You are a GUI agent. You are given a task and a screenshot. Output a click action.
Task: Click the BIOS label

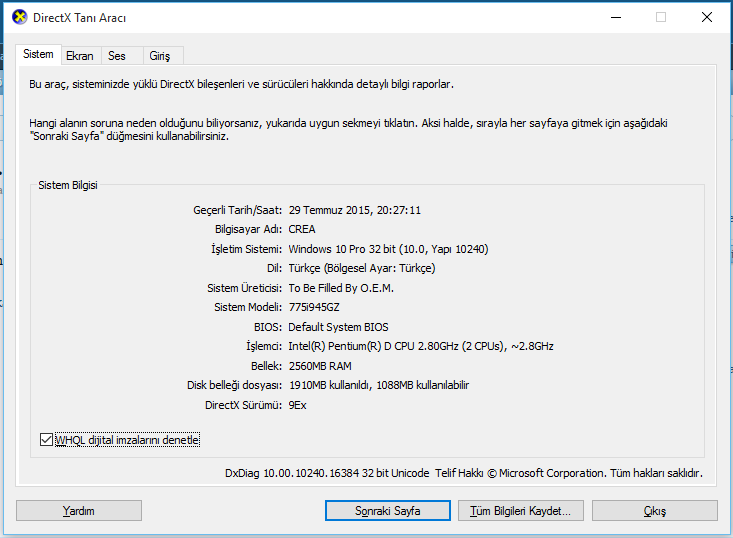pos(268,327)
